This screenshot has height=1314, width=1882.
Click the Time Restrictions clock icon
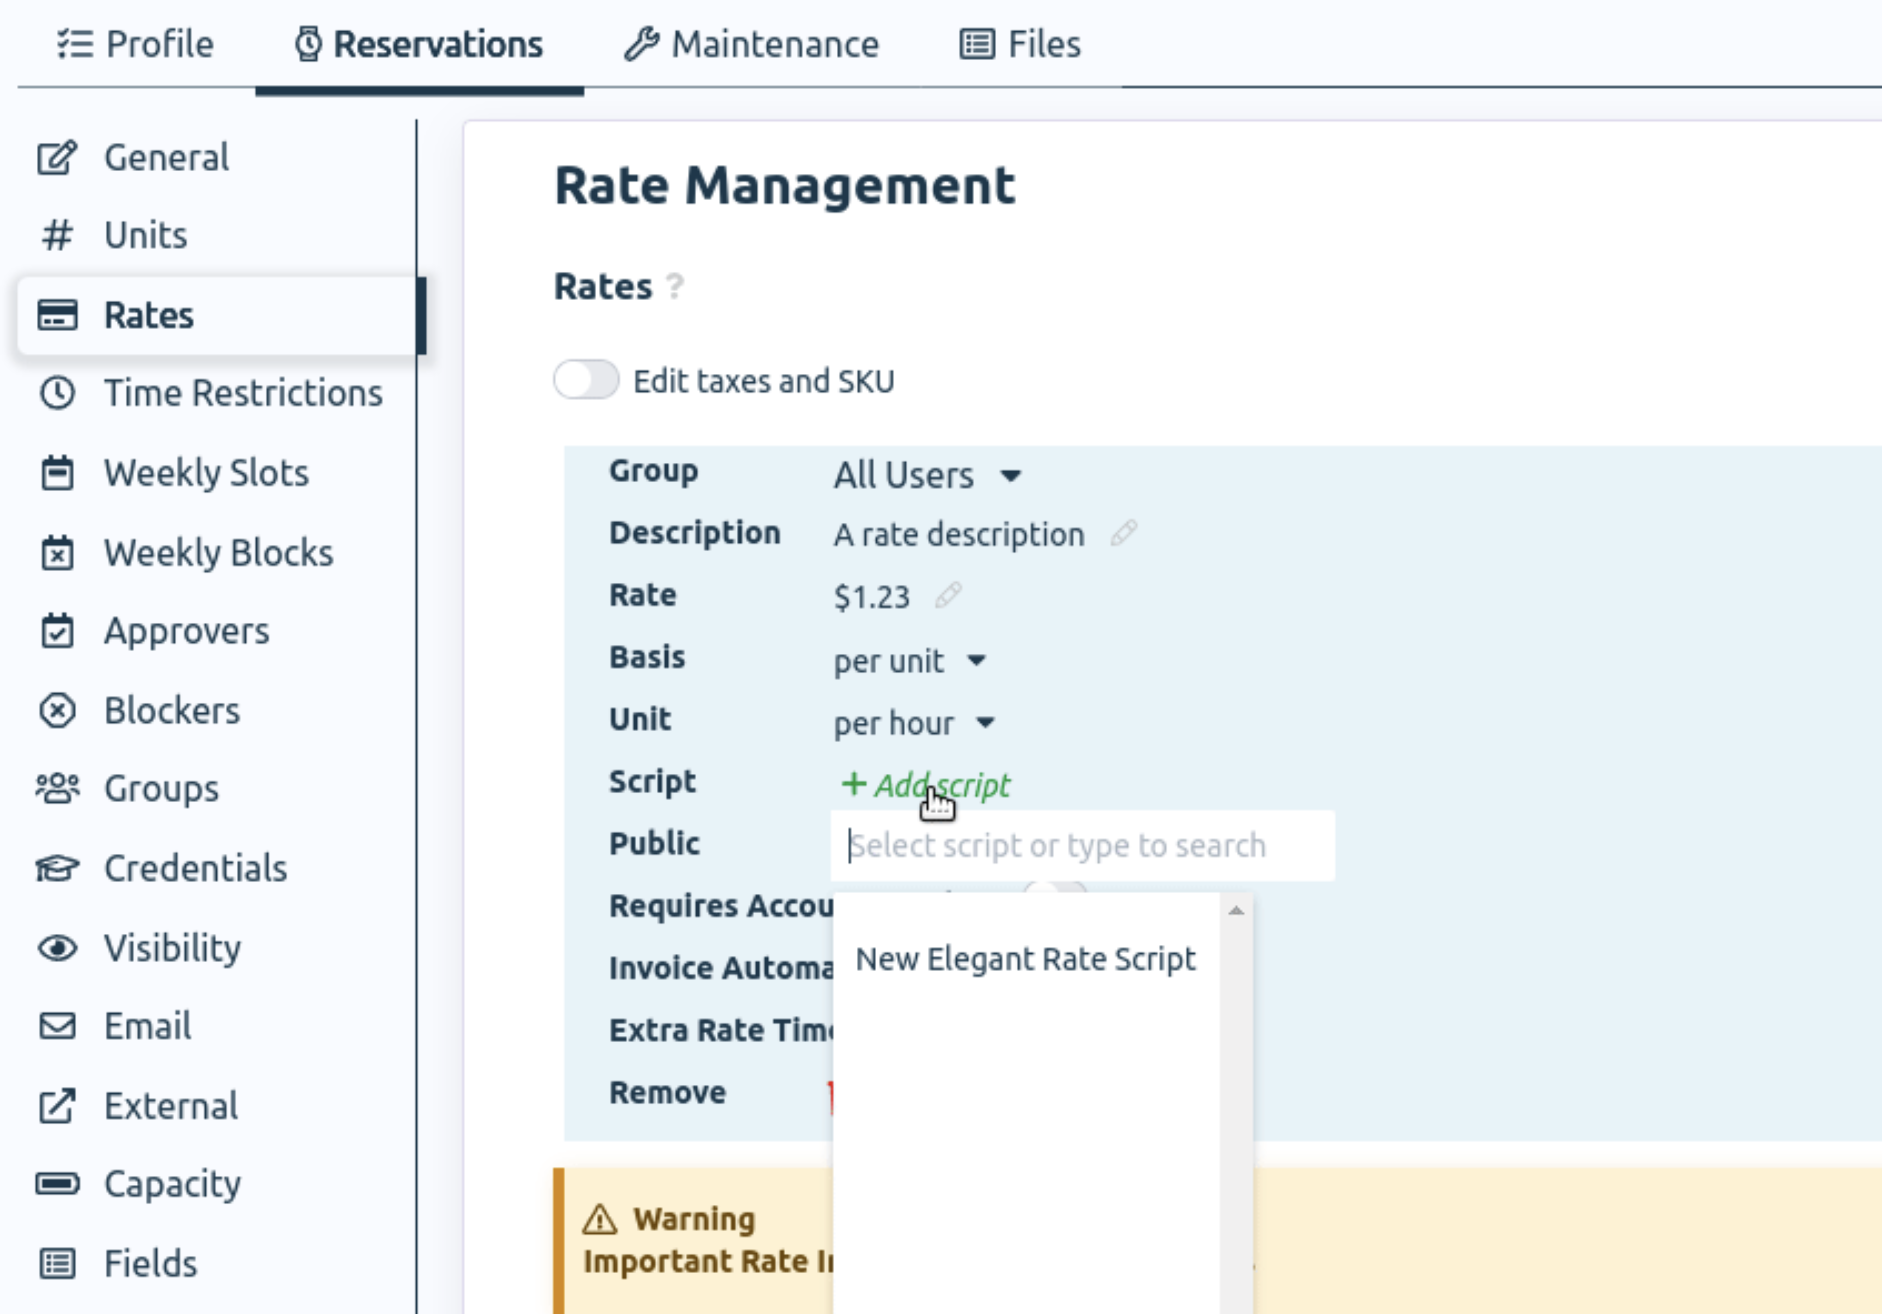coord(56,394)
